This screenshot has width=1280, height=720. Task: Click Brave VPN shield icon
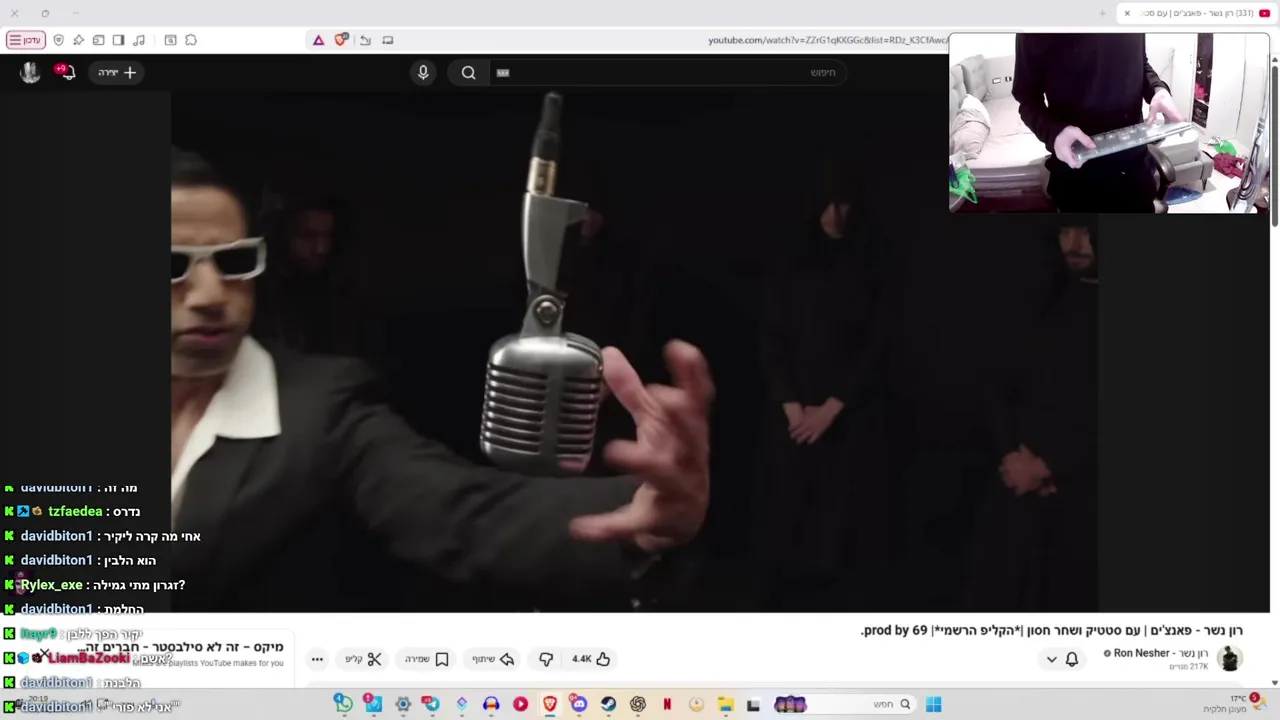[x=59, y=40]
